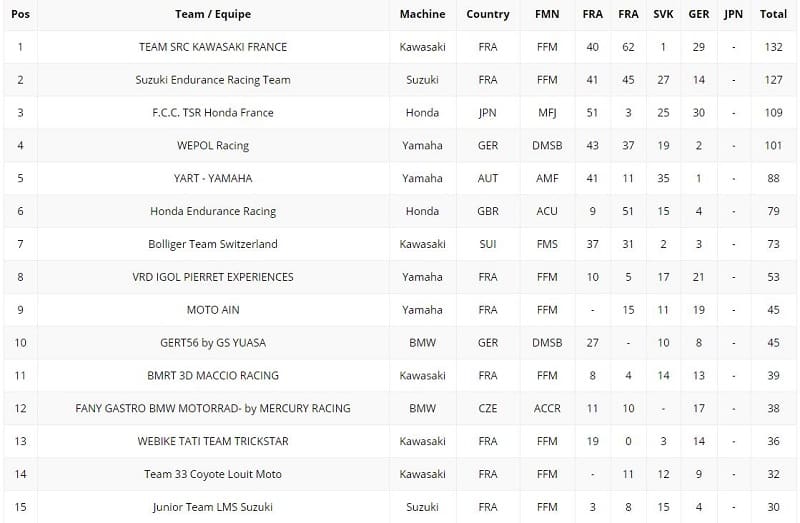800x523 pixels.
Task: Click the Total column header
Action: point(773,14)
